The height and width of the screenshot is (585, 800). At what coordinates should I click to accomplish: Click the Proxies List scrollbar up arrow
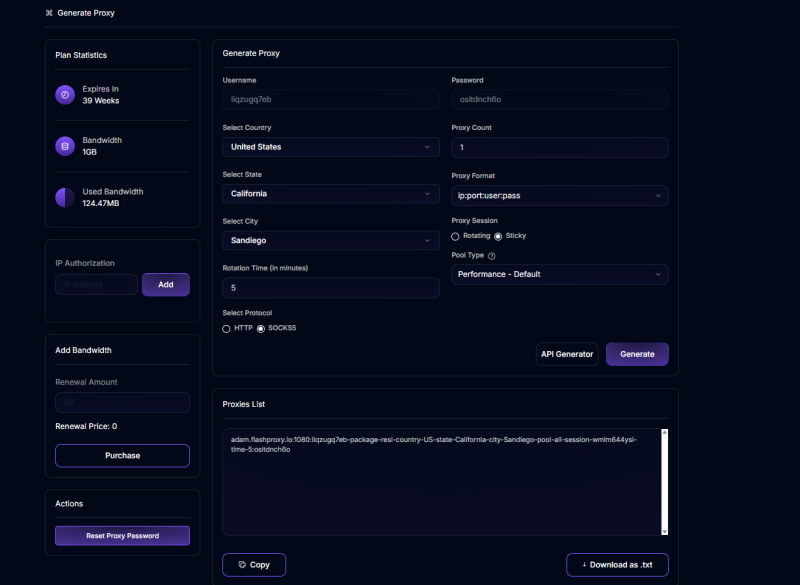[x=664, y=433]
